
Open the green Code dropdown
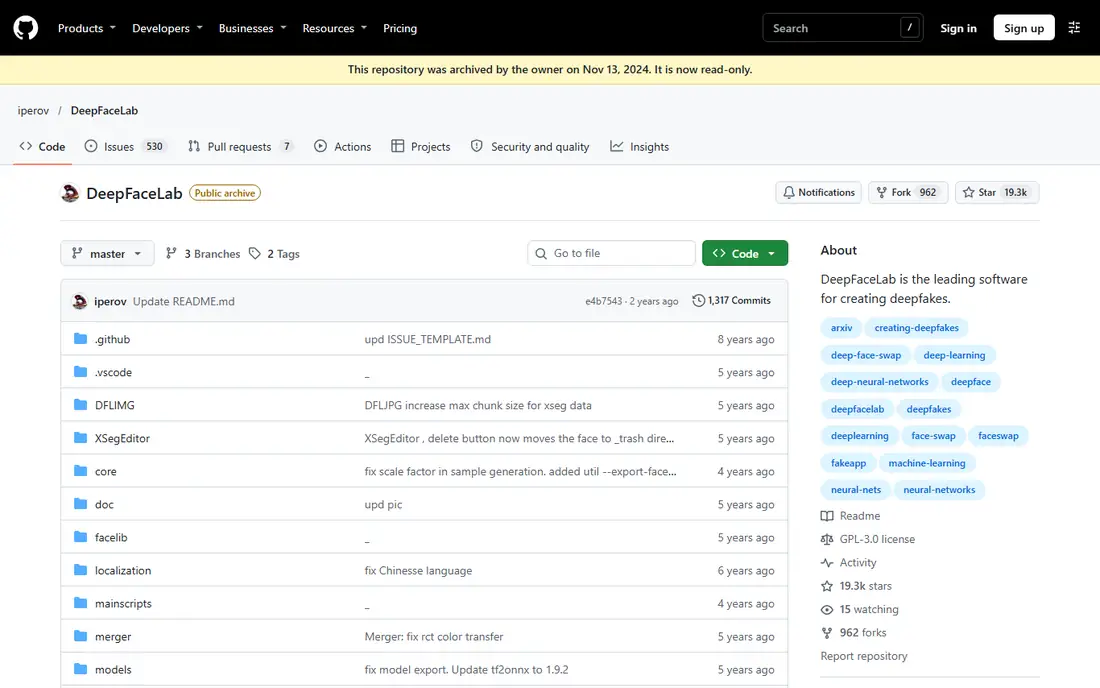point(744,253)
